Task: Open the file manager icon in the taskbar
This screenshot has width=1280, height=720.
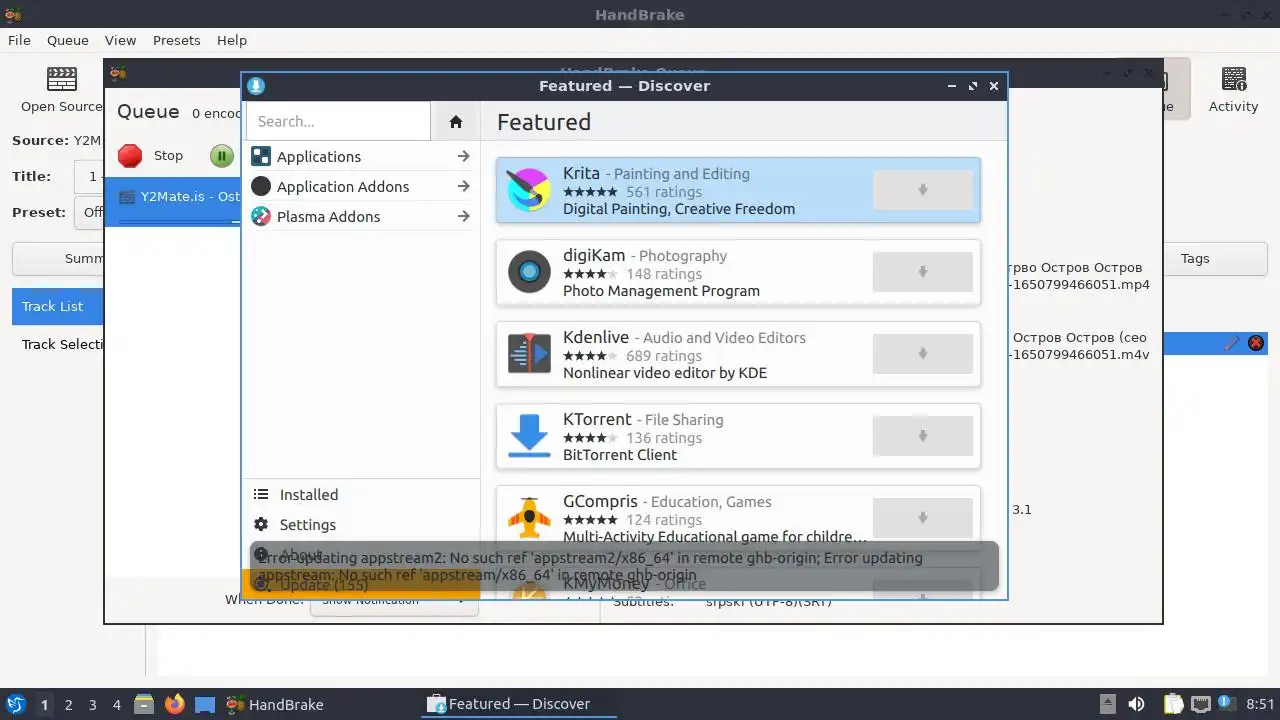Action: 143,704
